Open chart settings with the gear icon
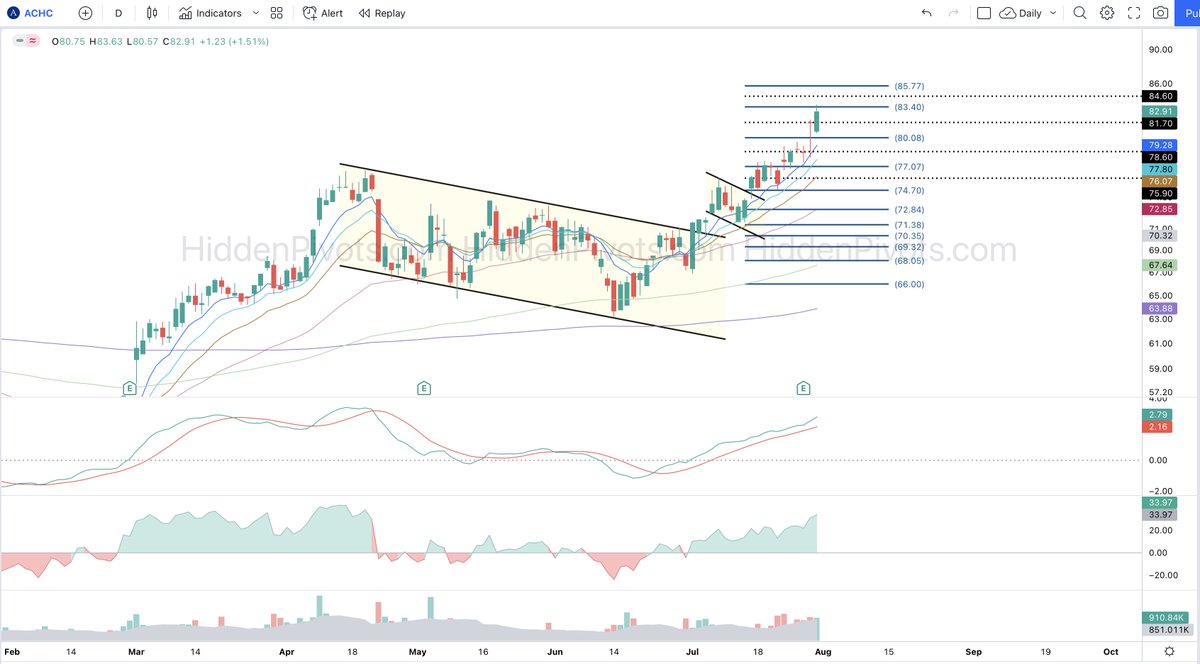Viewport: 1200px width, 664px height. (1107, 13)
